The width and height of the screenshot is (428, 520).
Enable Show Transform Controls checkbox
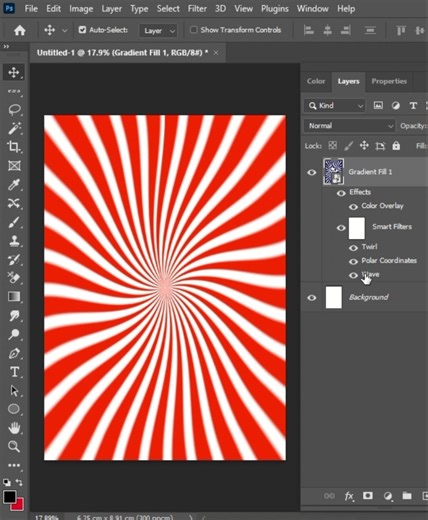(x=193, y=30)
